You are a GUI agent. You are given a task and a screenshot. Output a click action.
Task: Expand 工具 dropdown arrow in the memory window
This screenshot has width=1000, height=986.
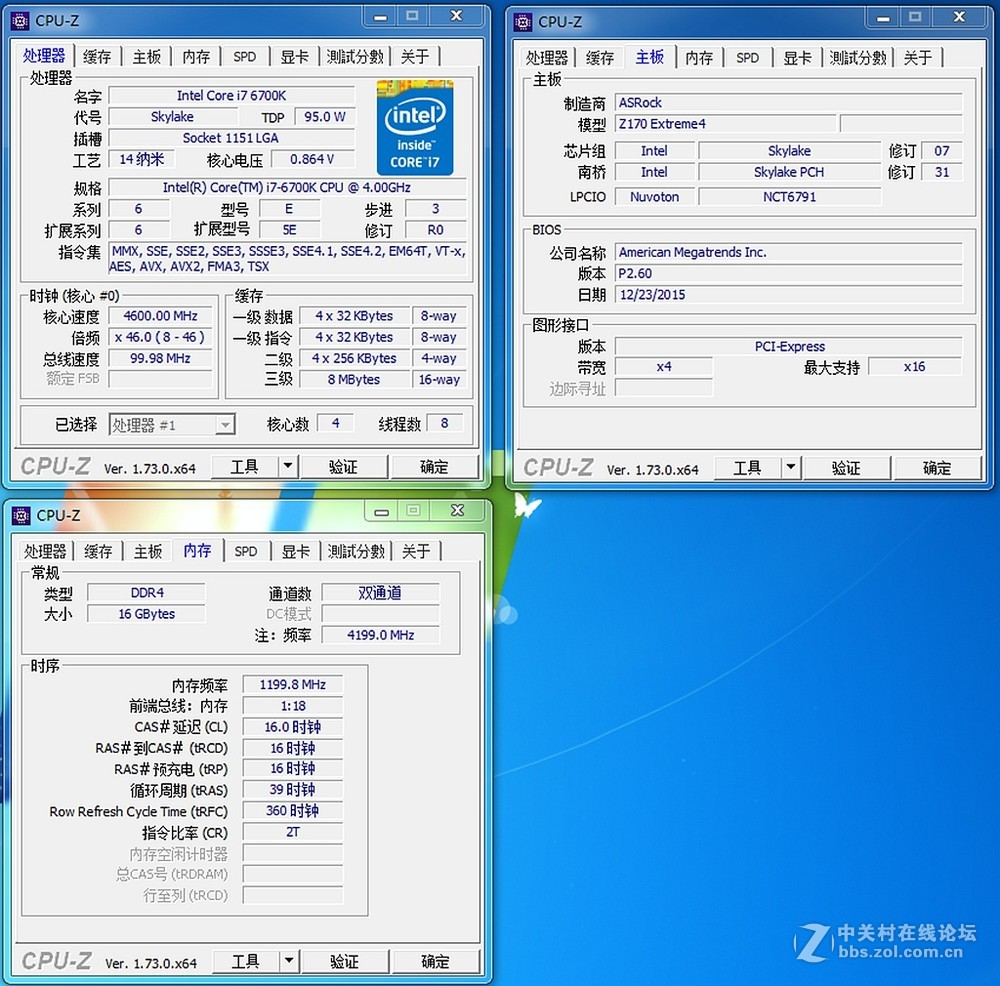point(290,961)
